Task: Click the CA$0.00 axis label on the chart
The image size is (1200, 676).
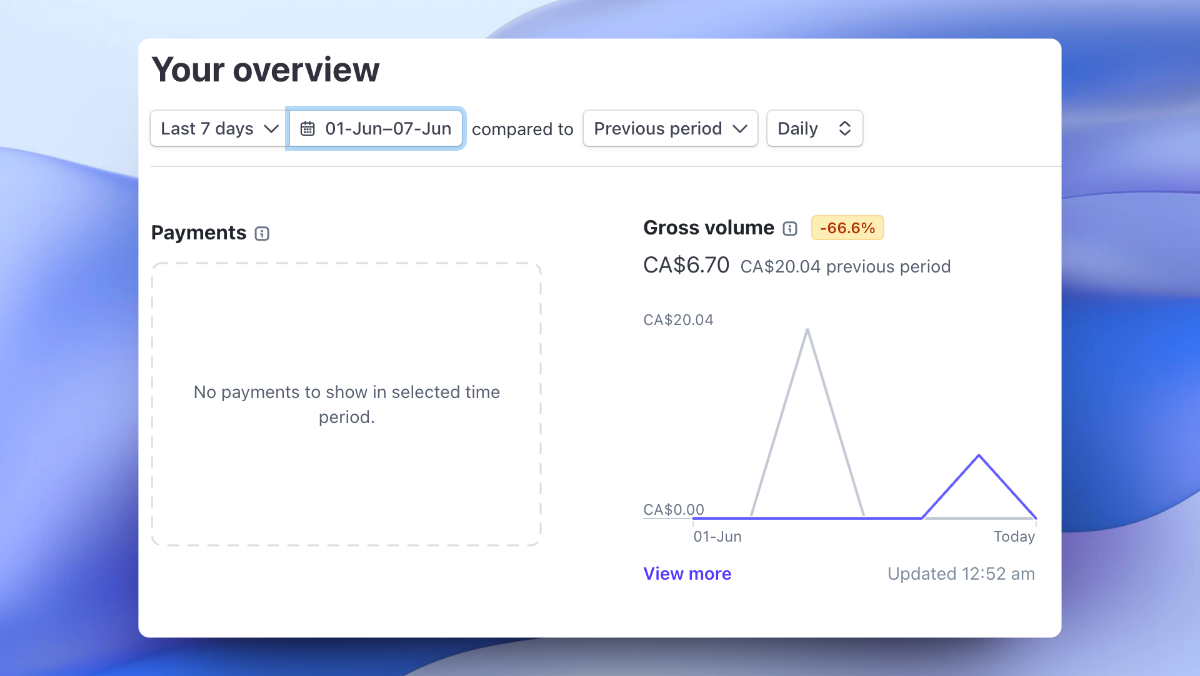Action: tap(673, 509)
